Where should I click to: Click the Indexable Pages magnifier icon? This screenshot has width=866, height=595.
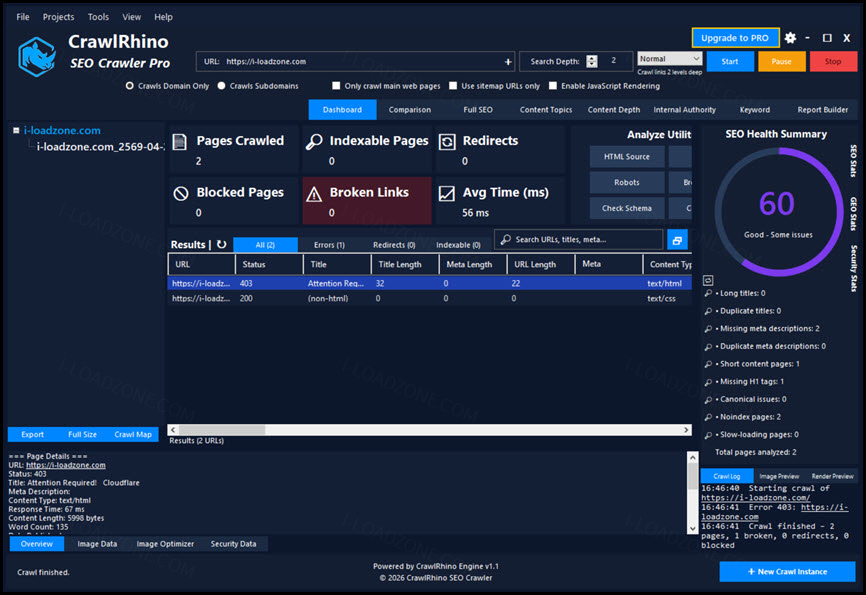314,142
